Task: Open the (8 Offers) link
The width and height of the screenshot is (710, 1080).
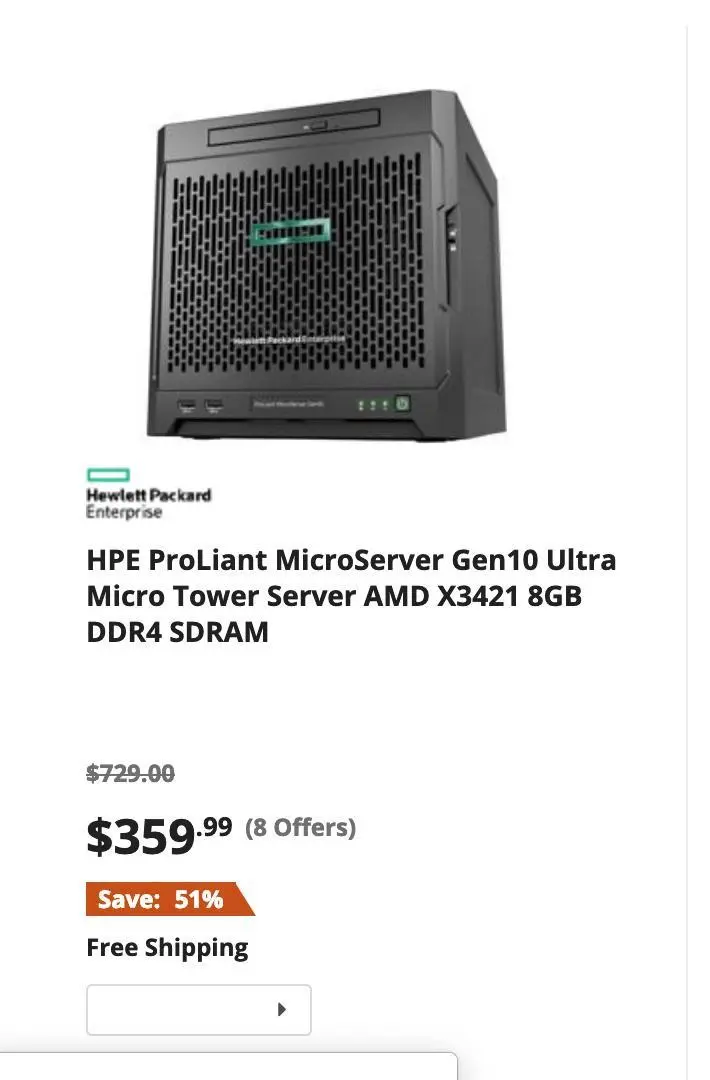Action: coord(302,827)
